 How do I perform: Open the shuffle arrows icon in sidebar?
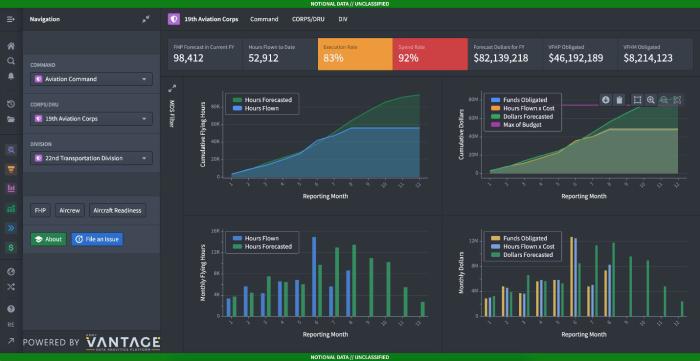point(11,287)
